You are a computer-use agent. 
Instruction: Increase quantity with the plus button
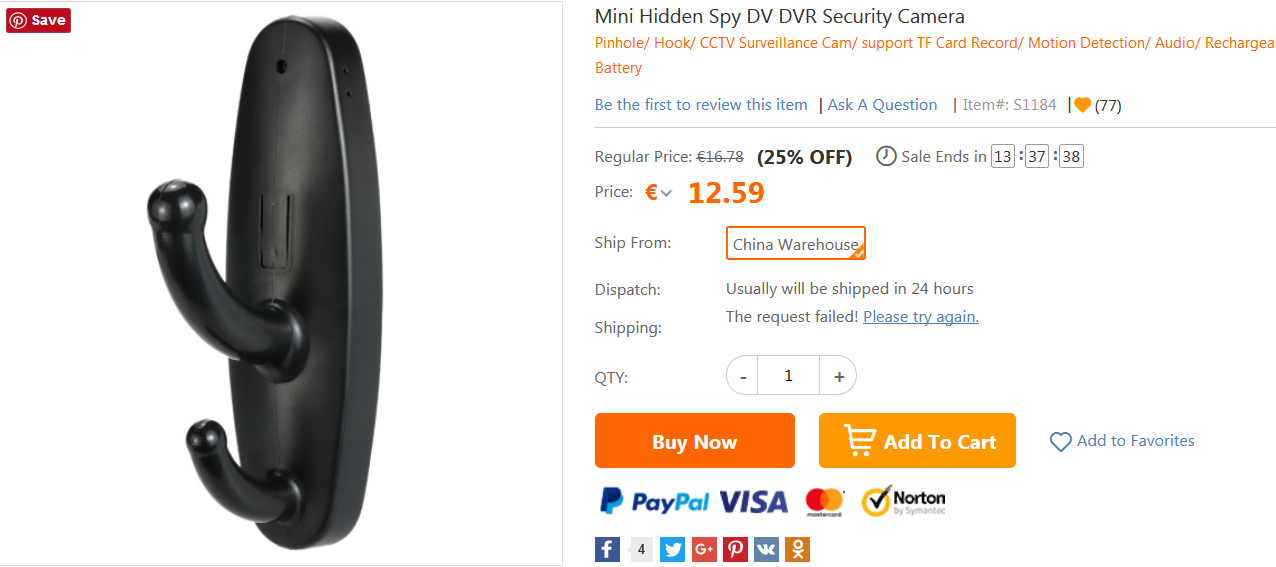pos(838,376)
